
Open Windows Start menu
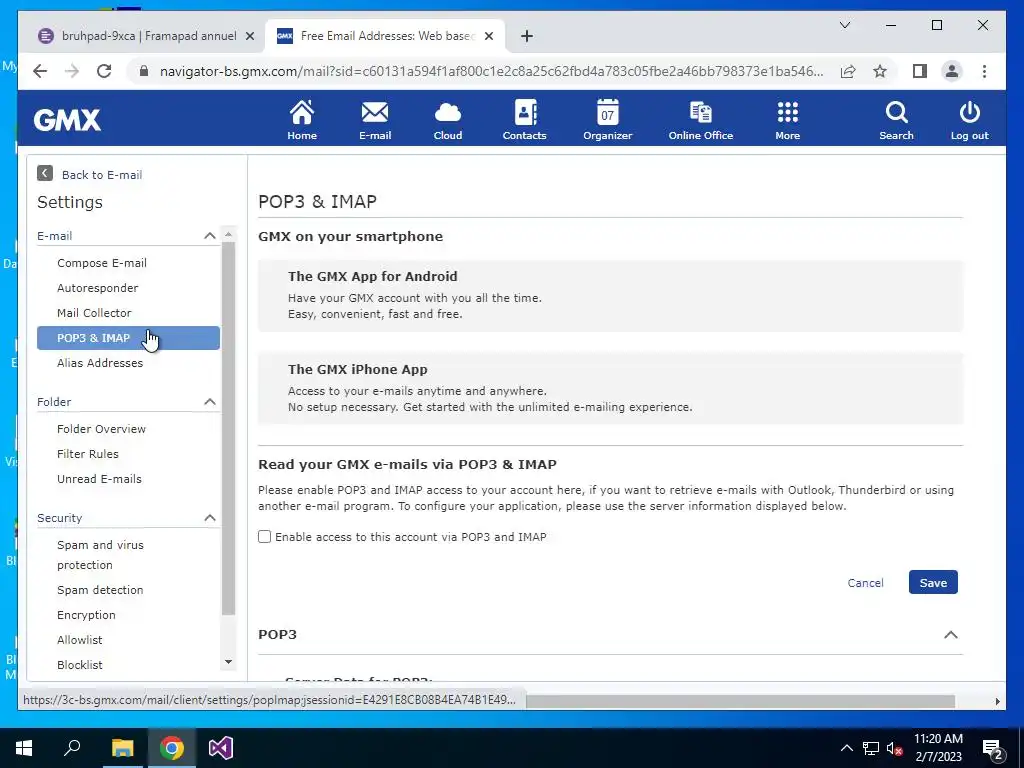pos(24,748)
